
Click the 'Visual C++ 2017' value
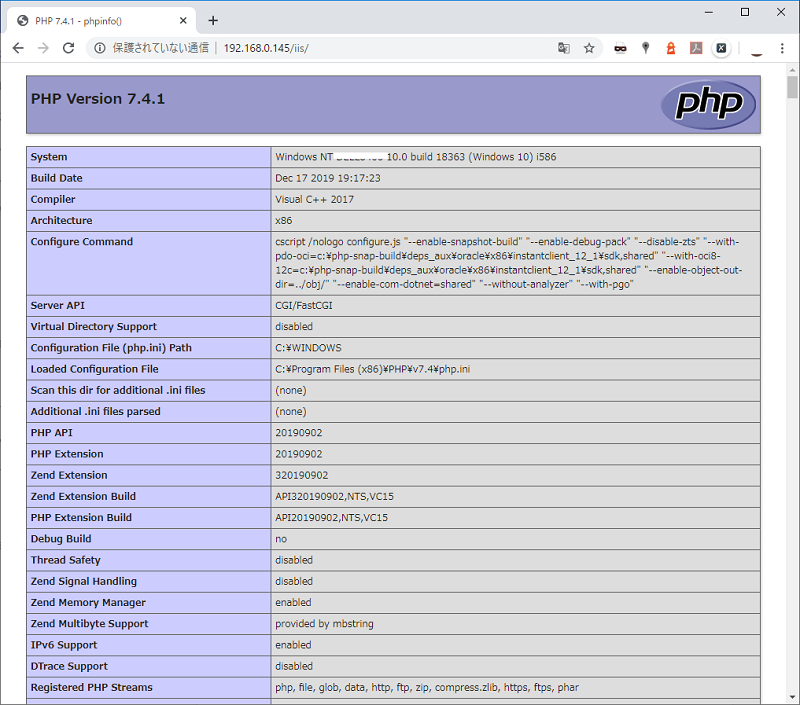point(314,199)
